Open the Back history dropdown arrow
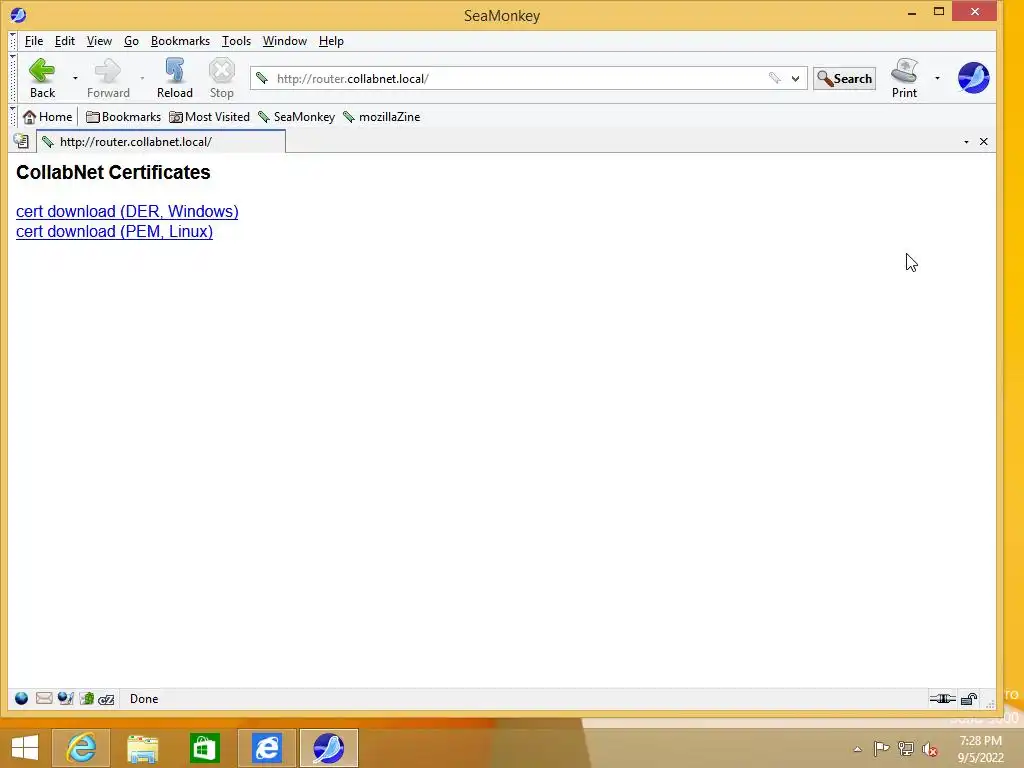1024x768 pixels. click(x=75, y=78)
